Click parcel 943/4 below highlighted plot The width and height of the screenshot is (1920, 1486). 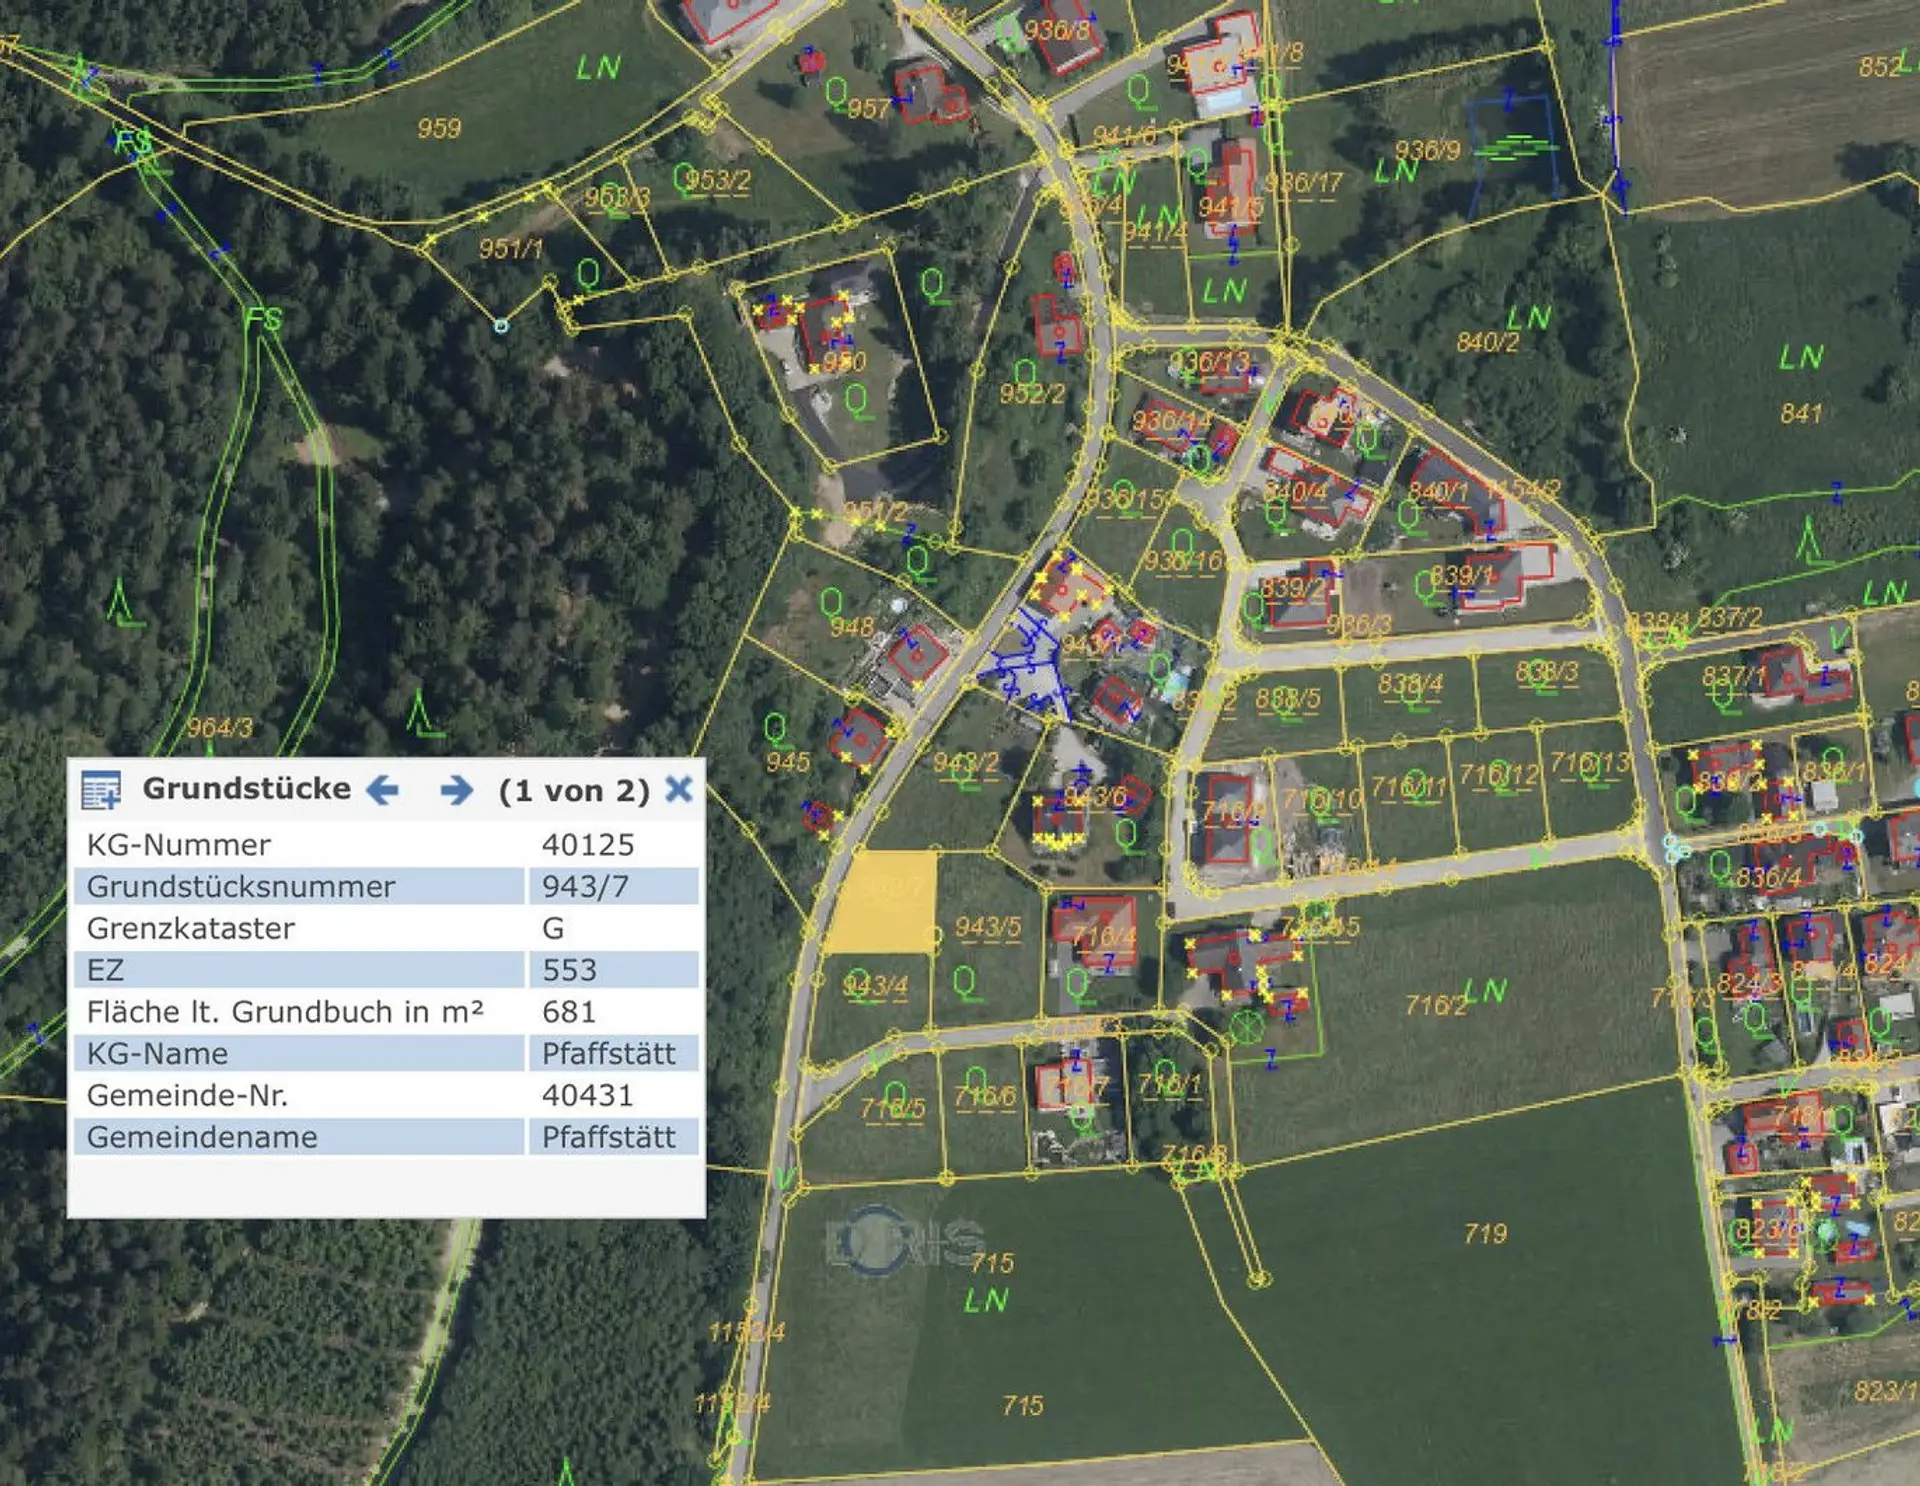coord(875,986)
